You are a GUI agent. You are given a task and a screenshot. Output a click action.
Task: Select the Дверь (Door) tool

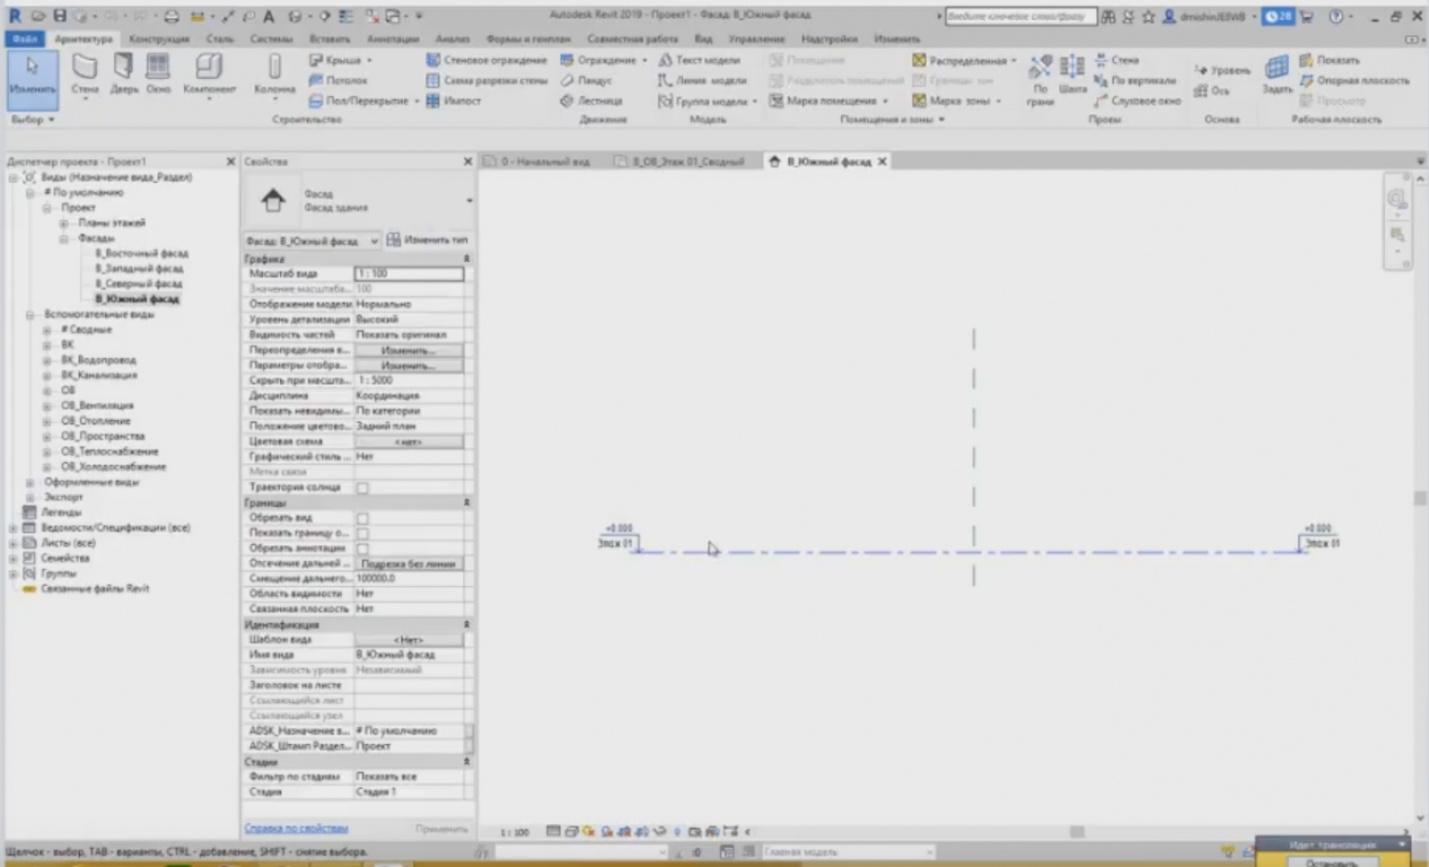coord(124,74)
